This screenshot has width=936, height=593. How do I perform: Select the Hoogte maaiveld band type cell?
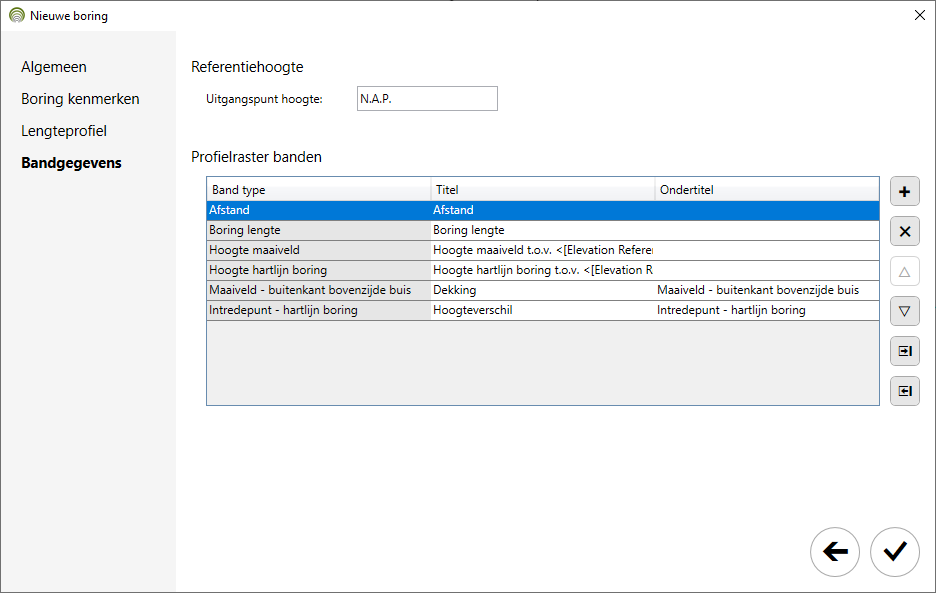point(318,250)
